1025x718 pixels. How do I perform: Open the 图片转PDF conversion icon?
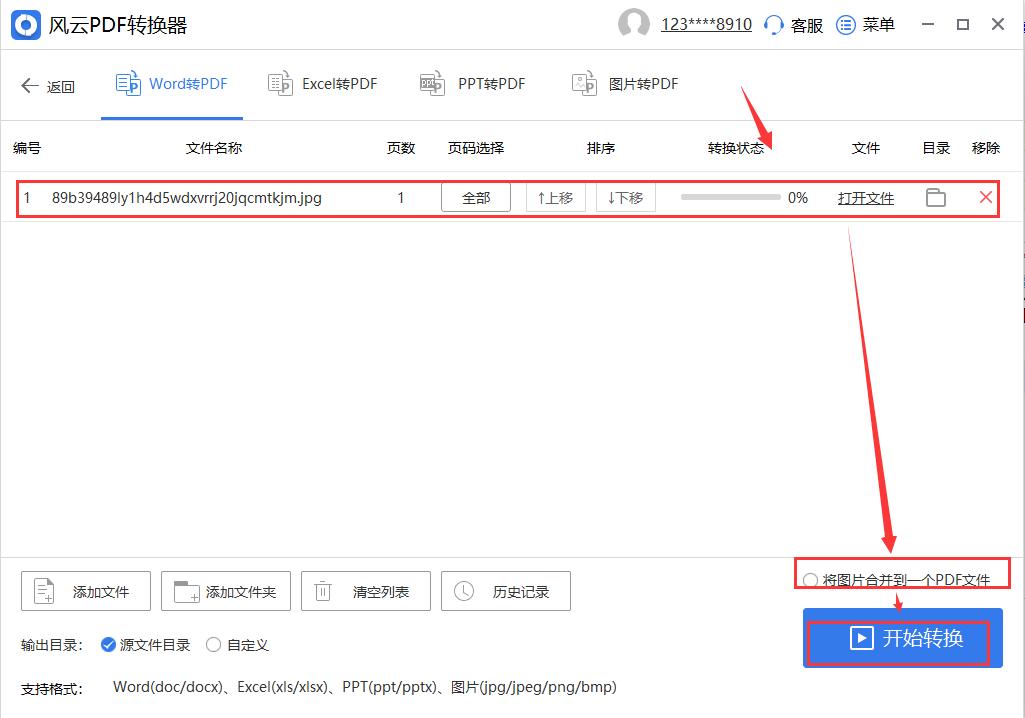click(x=584, y=84)
